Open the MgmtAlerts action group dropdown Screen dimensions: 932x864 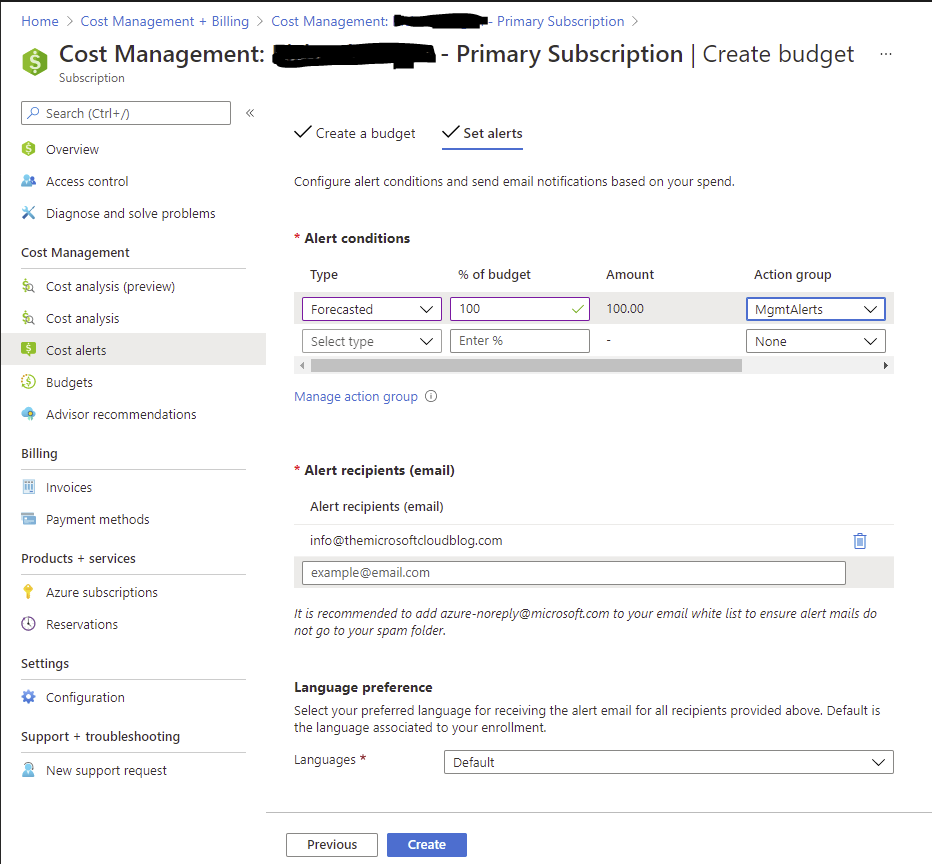pos(815,309)
